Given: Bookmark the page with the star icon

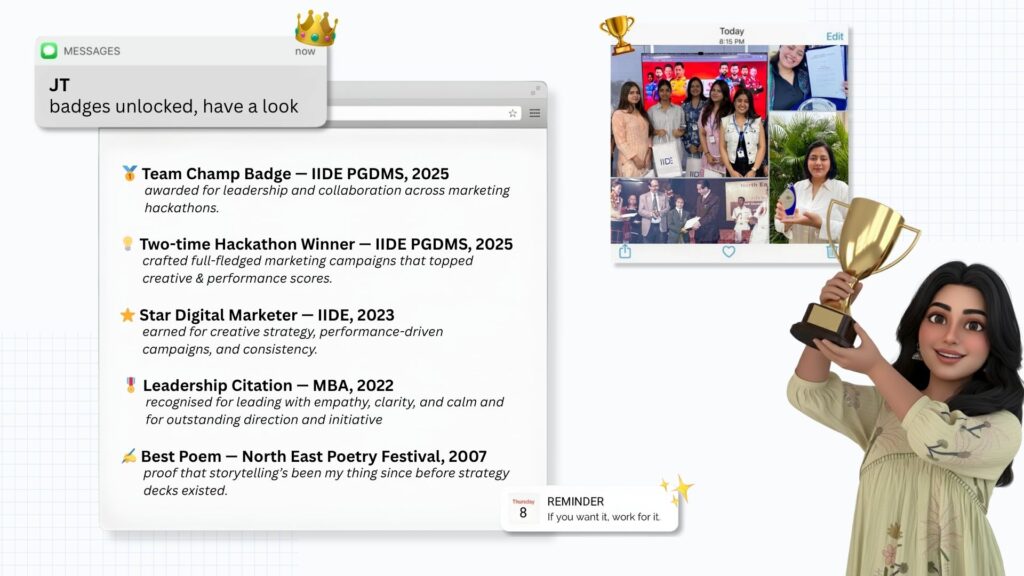Looking at the screenshot, I should tap(512, 114).
